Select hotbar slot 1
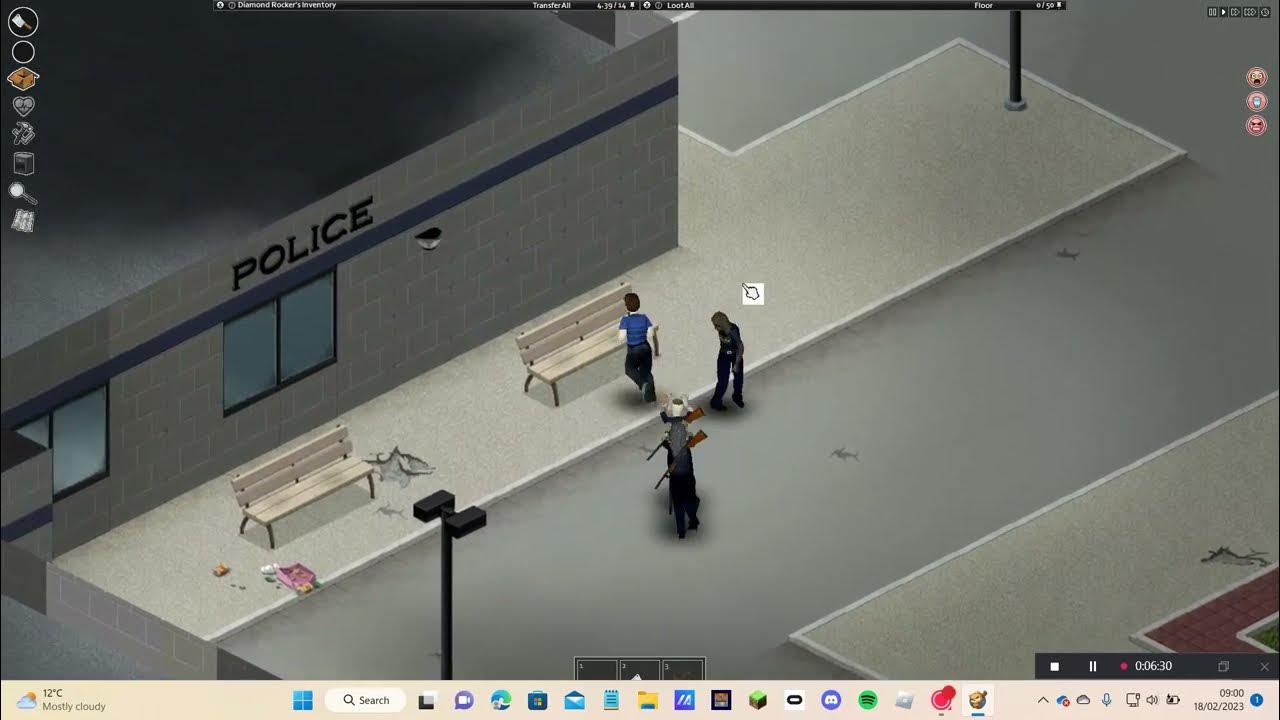 click(596, 670)
